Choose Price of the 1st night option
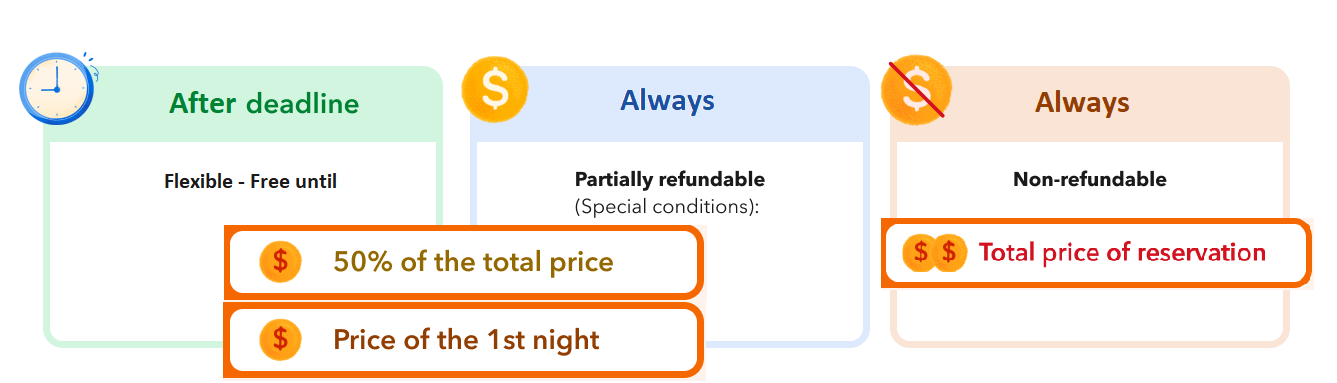Image resolution: width=1337 pixels, height=383 pixels. coord(463,340)
